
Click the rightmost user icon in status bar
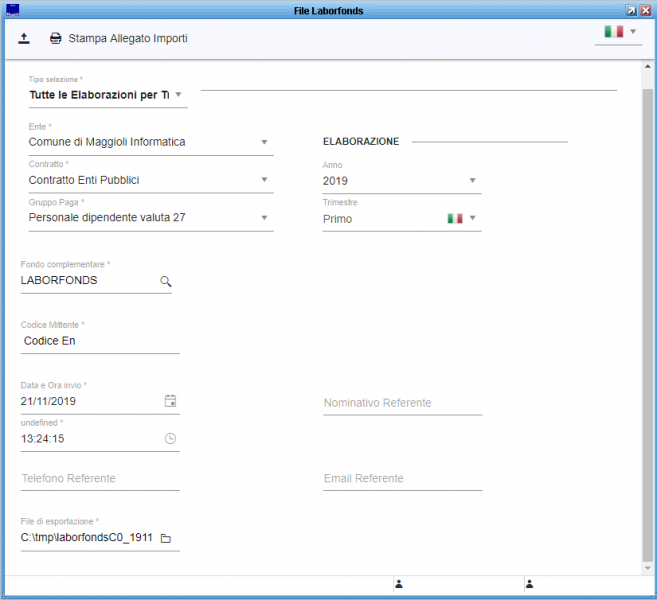coord(529,583)
